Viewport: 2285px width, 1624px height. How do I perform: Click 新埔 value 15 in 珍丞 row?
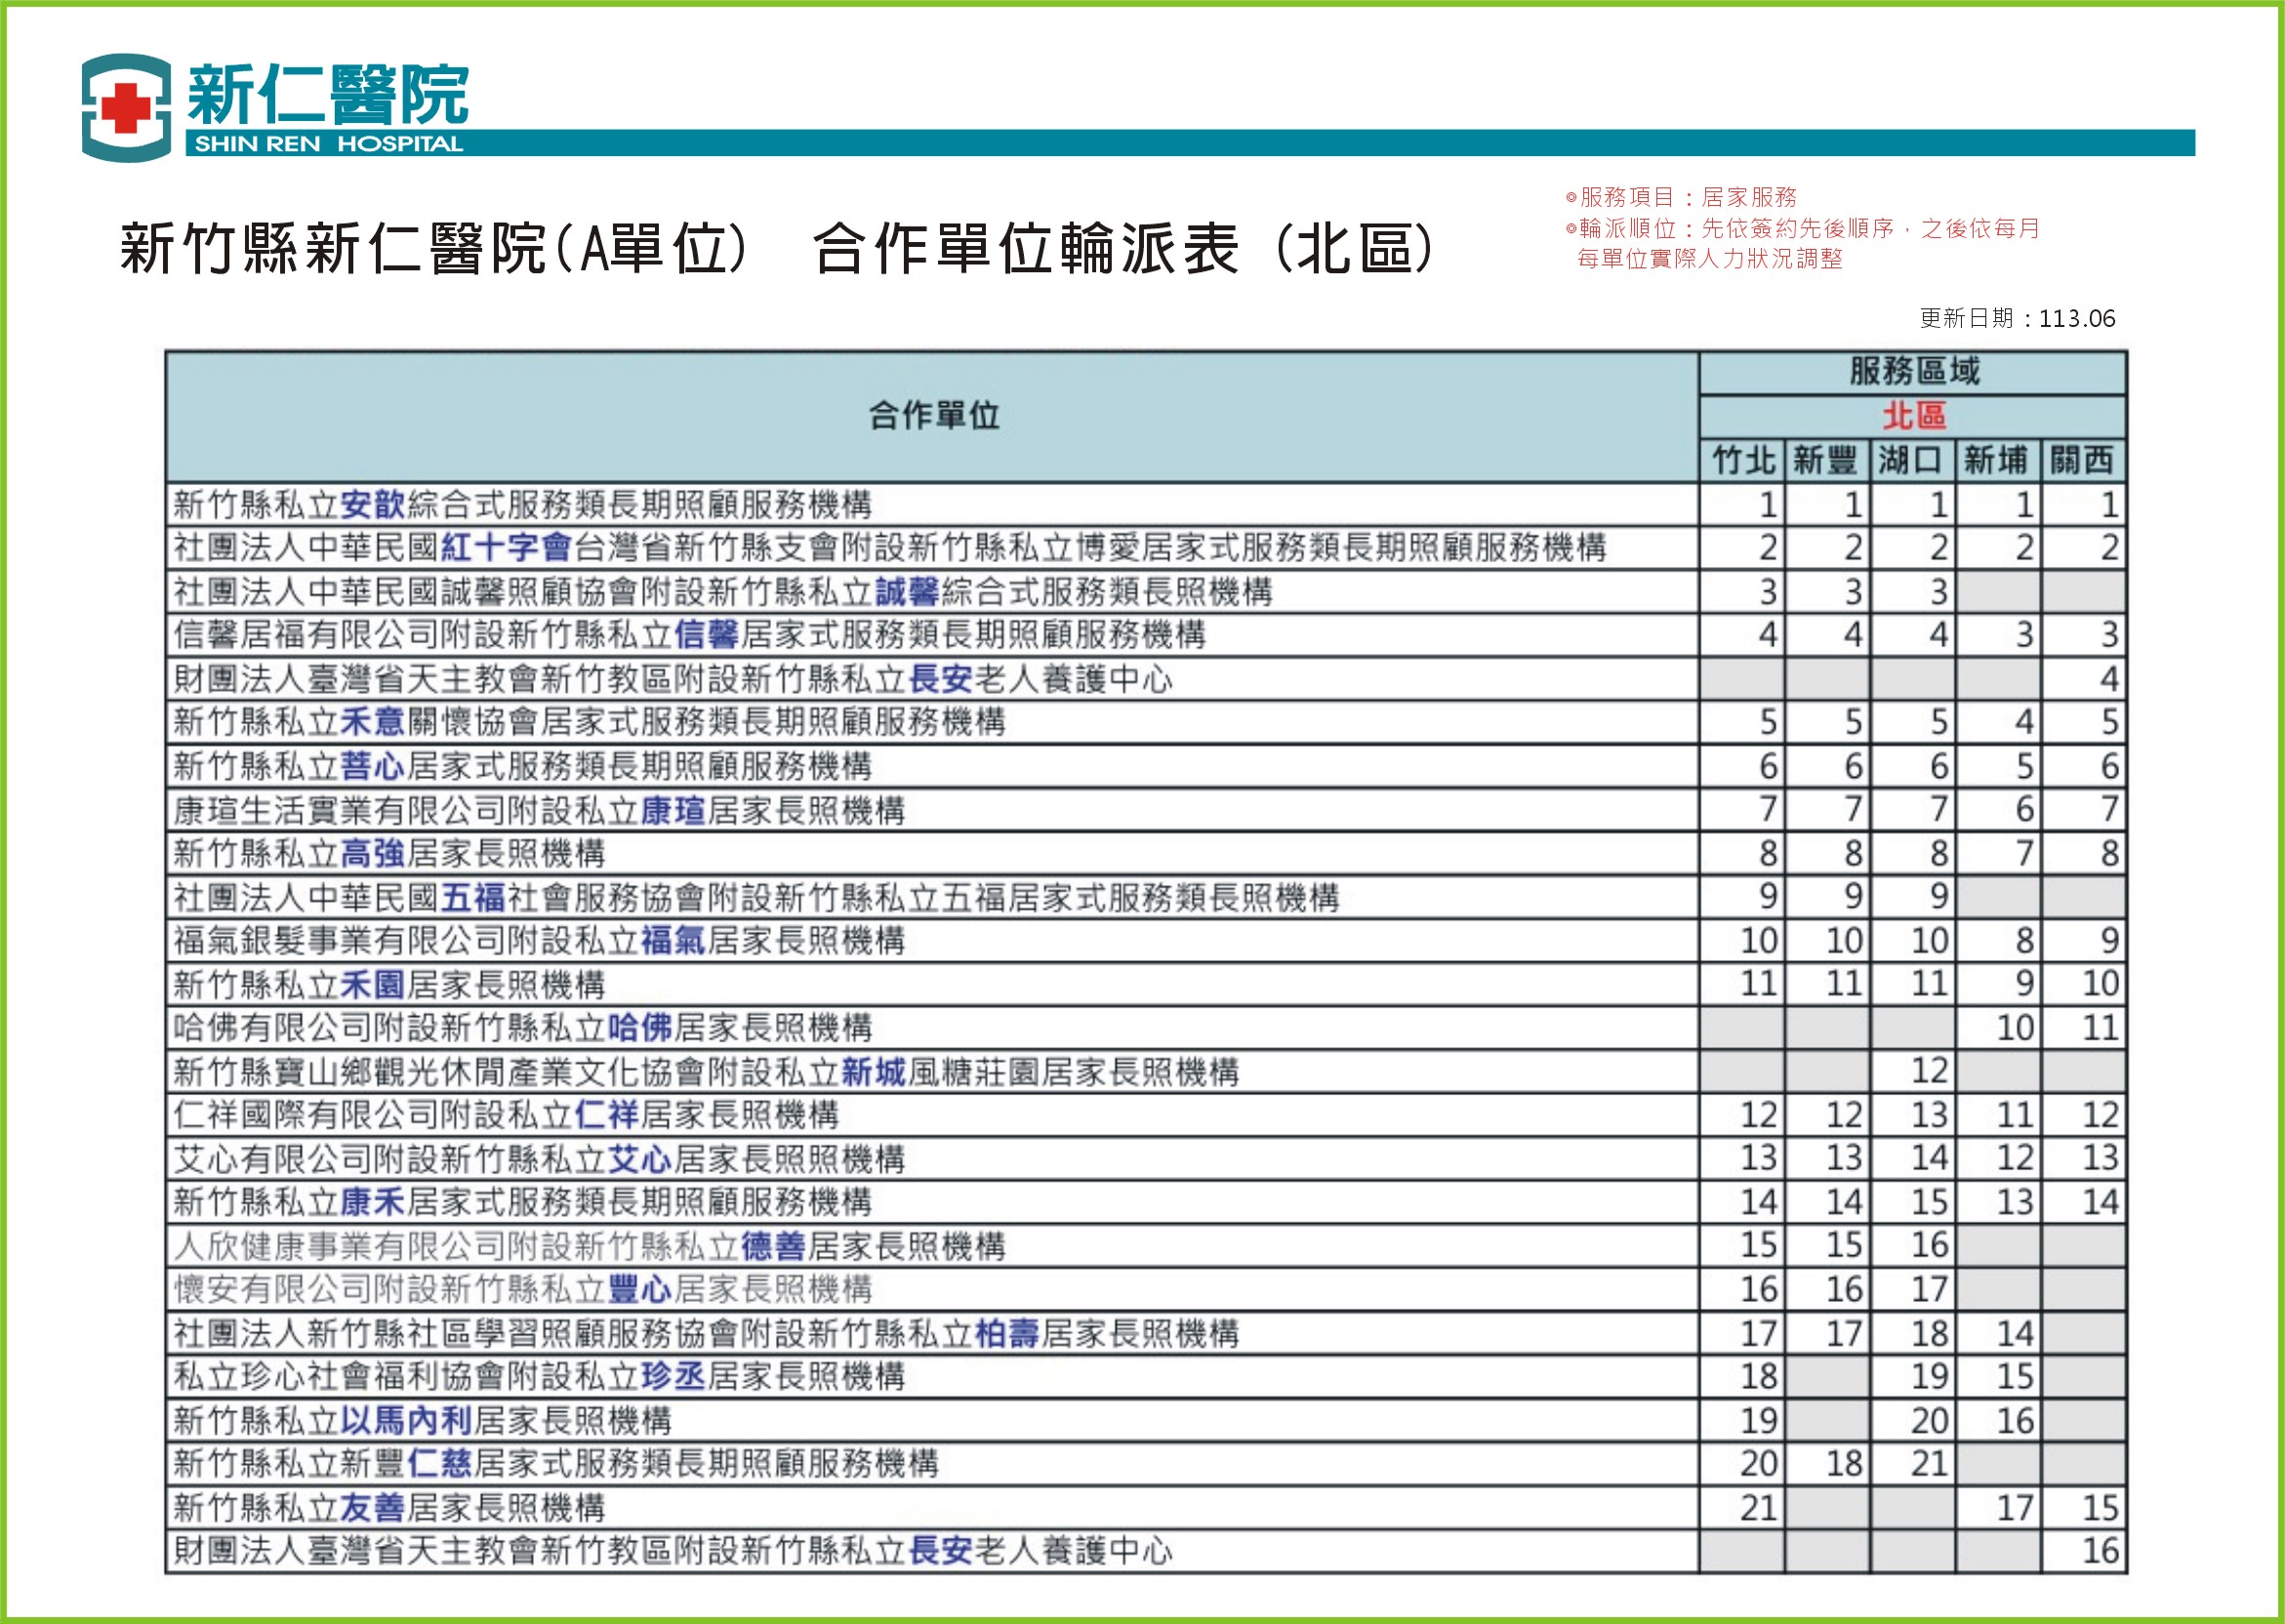2015,1377
